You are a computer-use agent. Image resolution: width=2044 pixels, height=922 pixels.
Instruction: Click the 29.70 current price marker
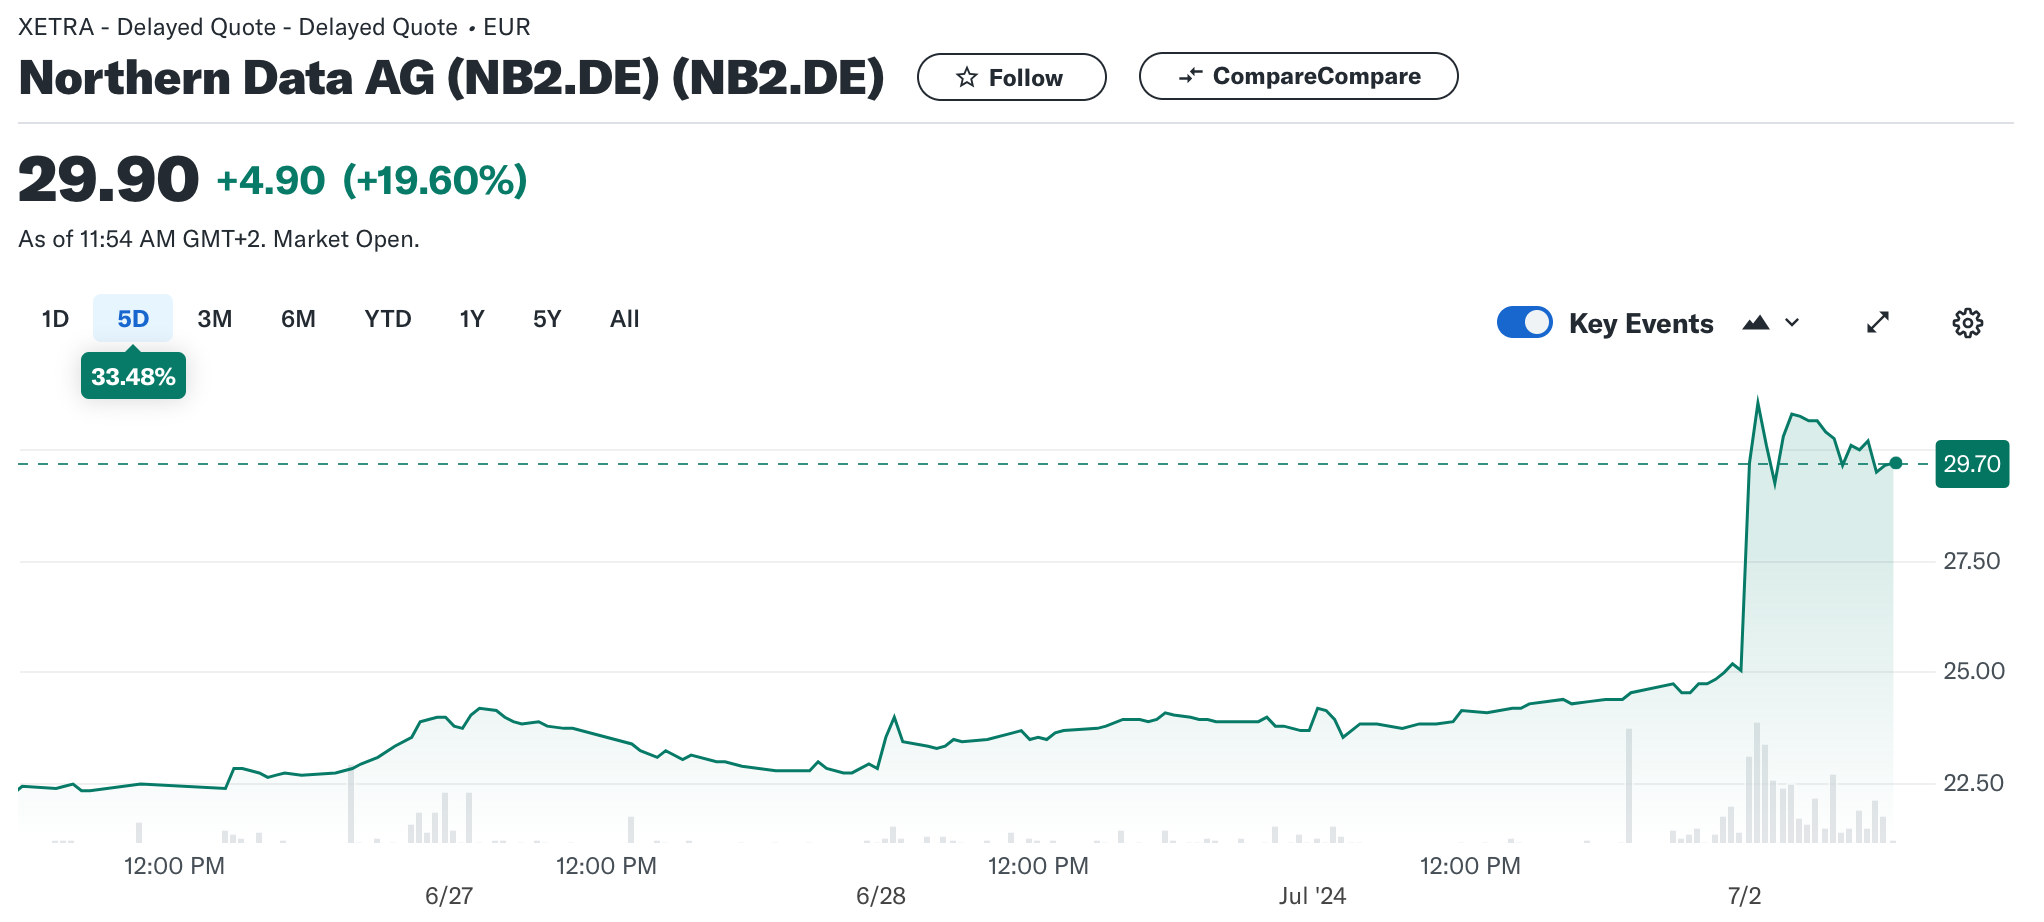pos(1971,464)
